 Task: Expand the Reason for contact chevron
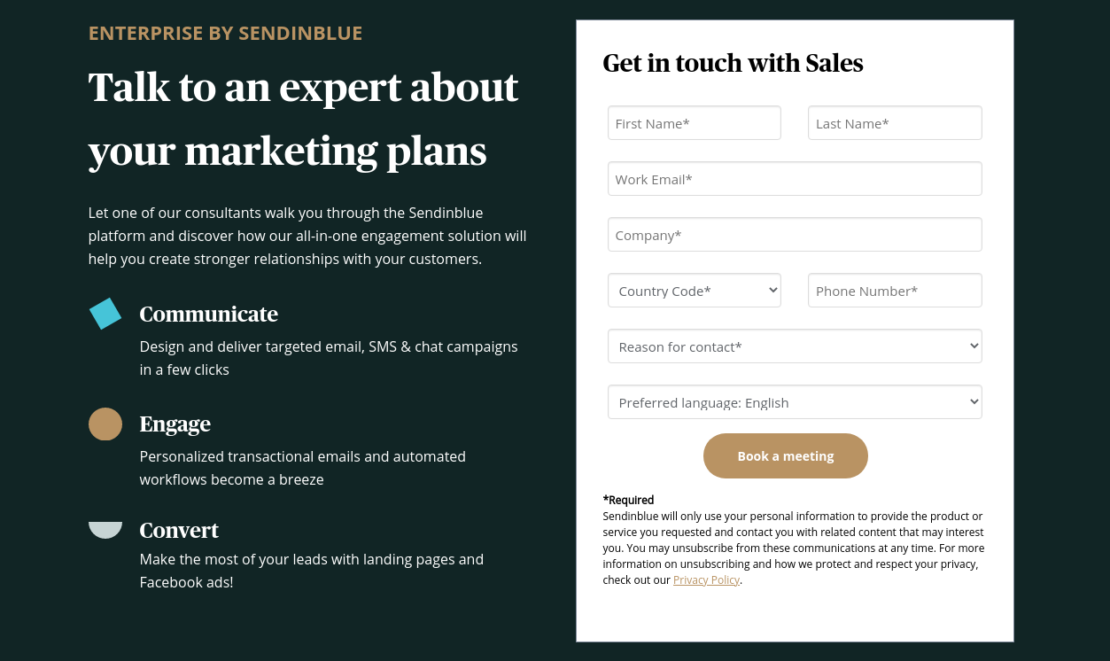(972, 346)
